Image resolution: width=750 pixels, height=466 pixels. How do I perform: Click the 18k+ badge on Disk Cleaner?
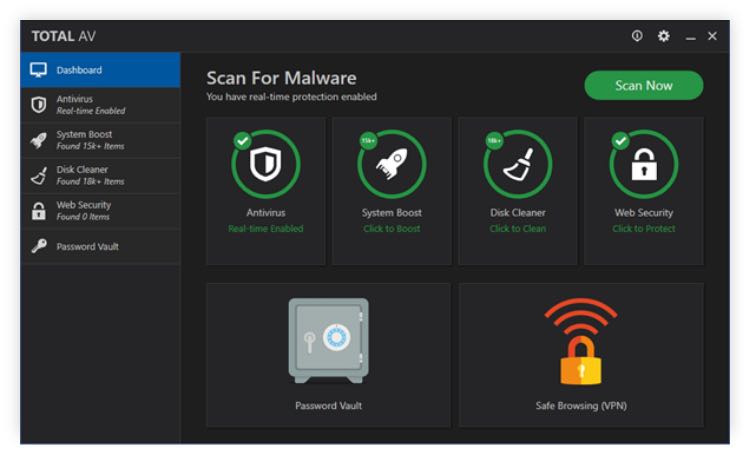[494, 141]
